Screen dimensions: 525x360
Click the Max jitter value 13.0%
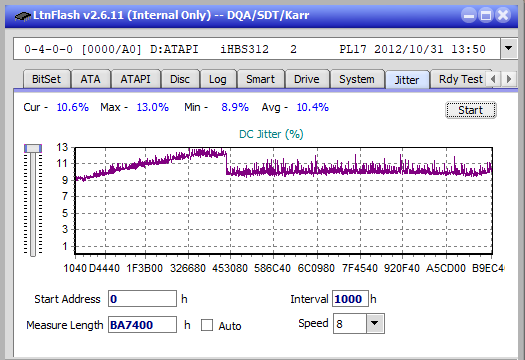point(153,107)
